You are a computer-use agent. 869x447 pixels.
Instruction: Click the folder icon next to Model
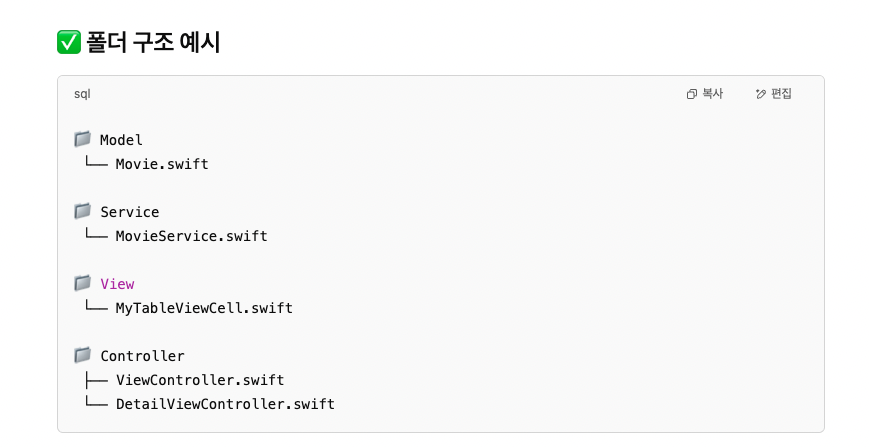[x=82, y=139]
